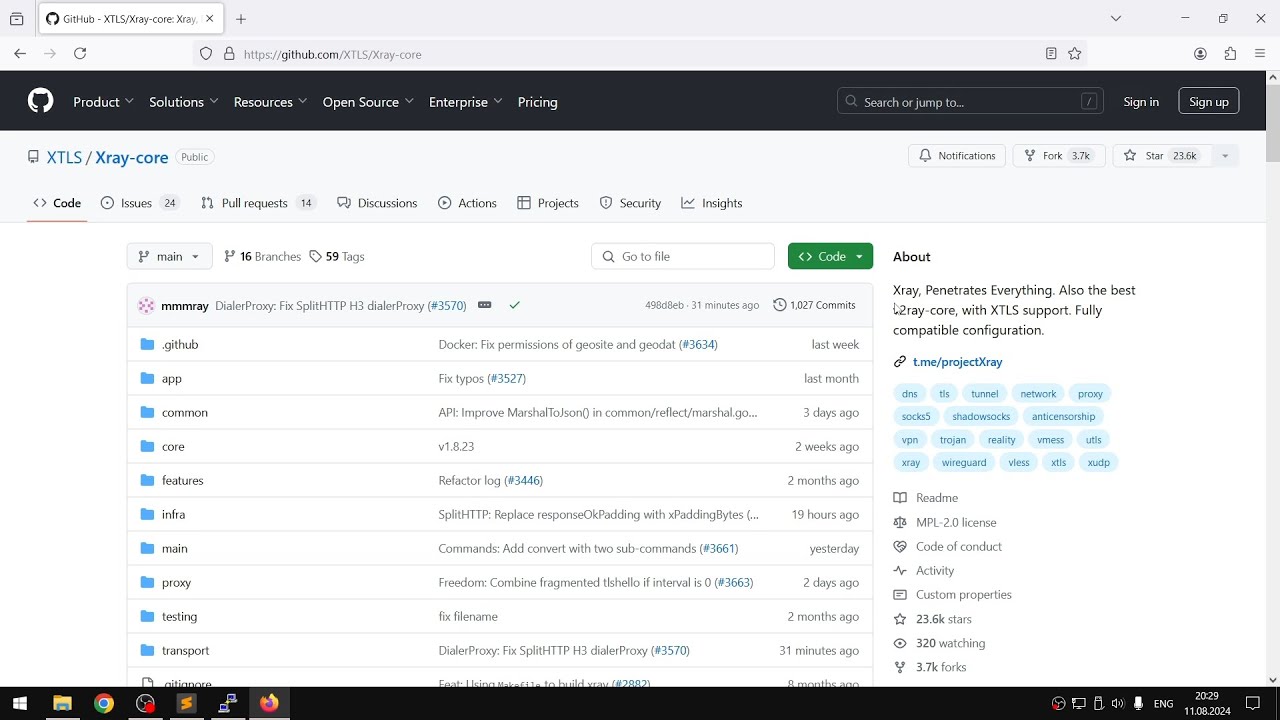Open the MPL-2.0 license link
This screenshot has width=1280, height=720.
click(956, 522)
